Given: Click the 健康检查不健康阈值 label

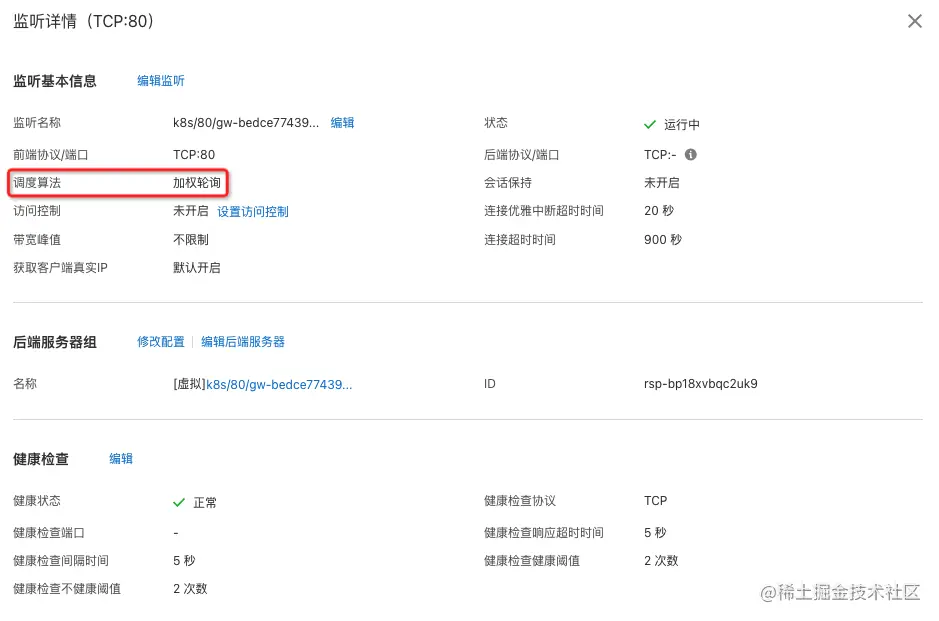Looking at the screenshot, I should (x=66, y=589).
